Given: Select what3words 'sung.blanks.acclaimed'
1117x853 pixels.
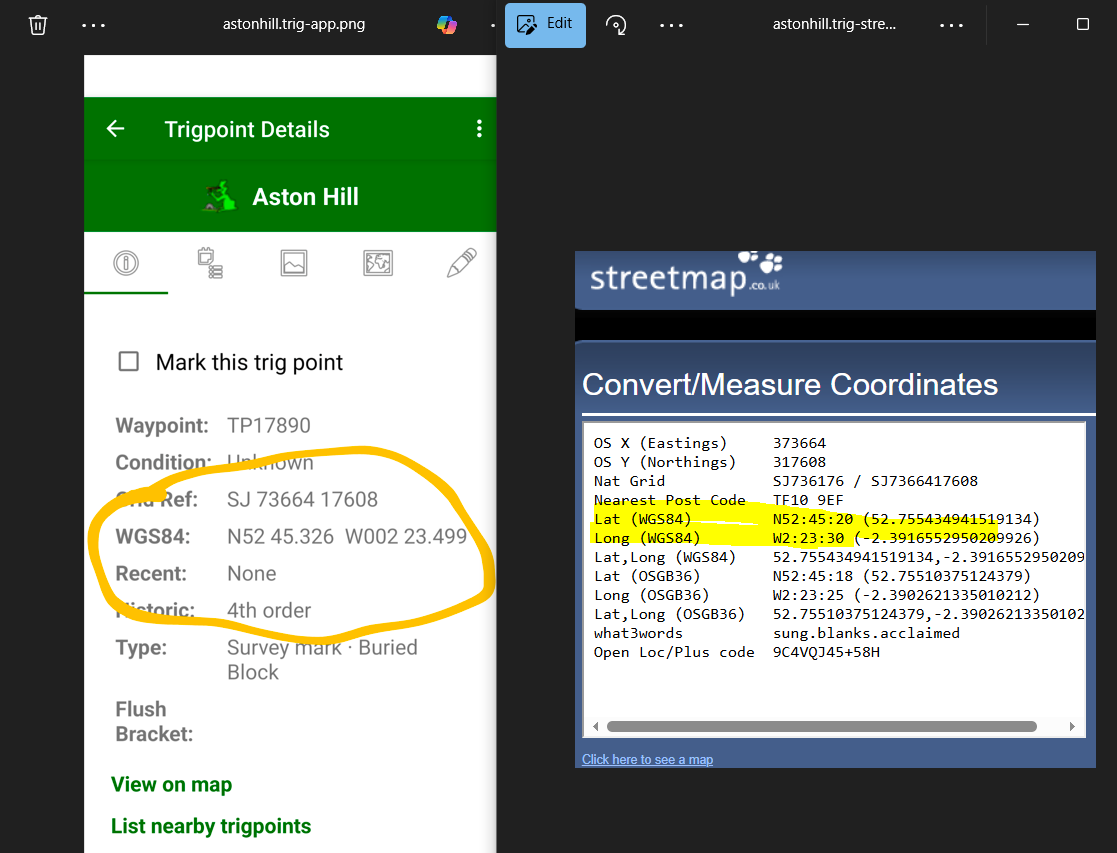Looking at the screenshot, I should point(866,634).
